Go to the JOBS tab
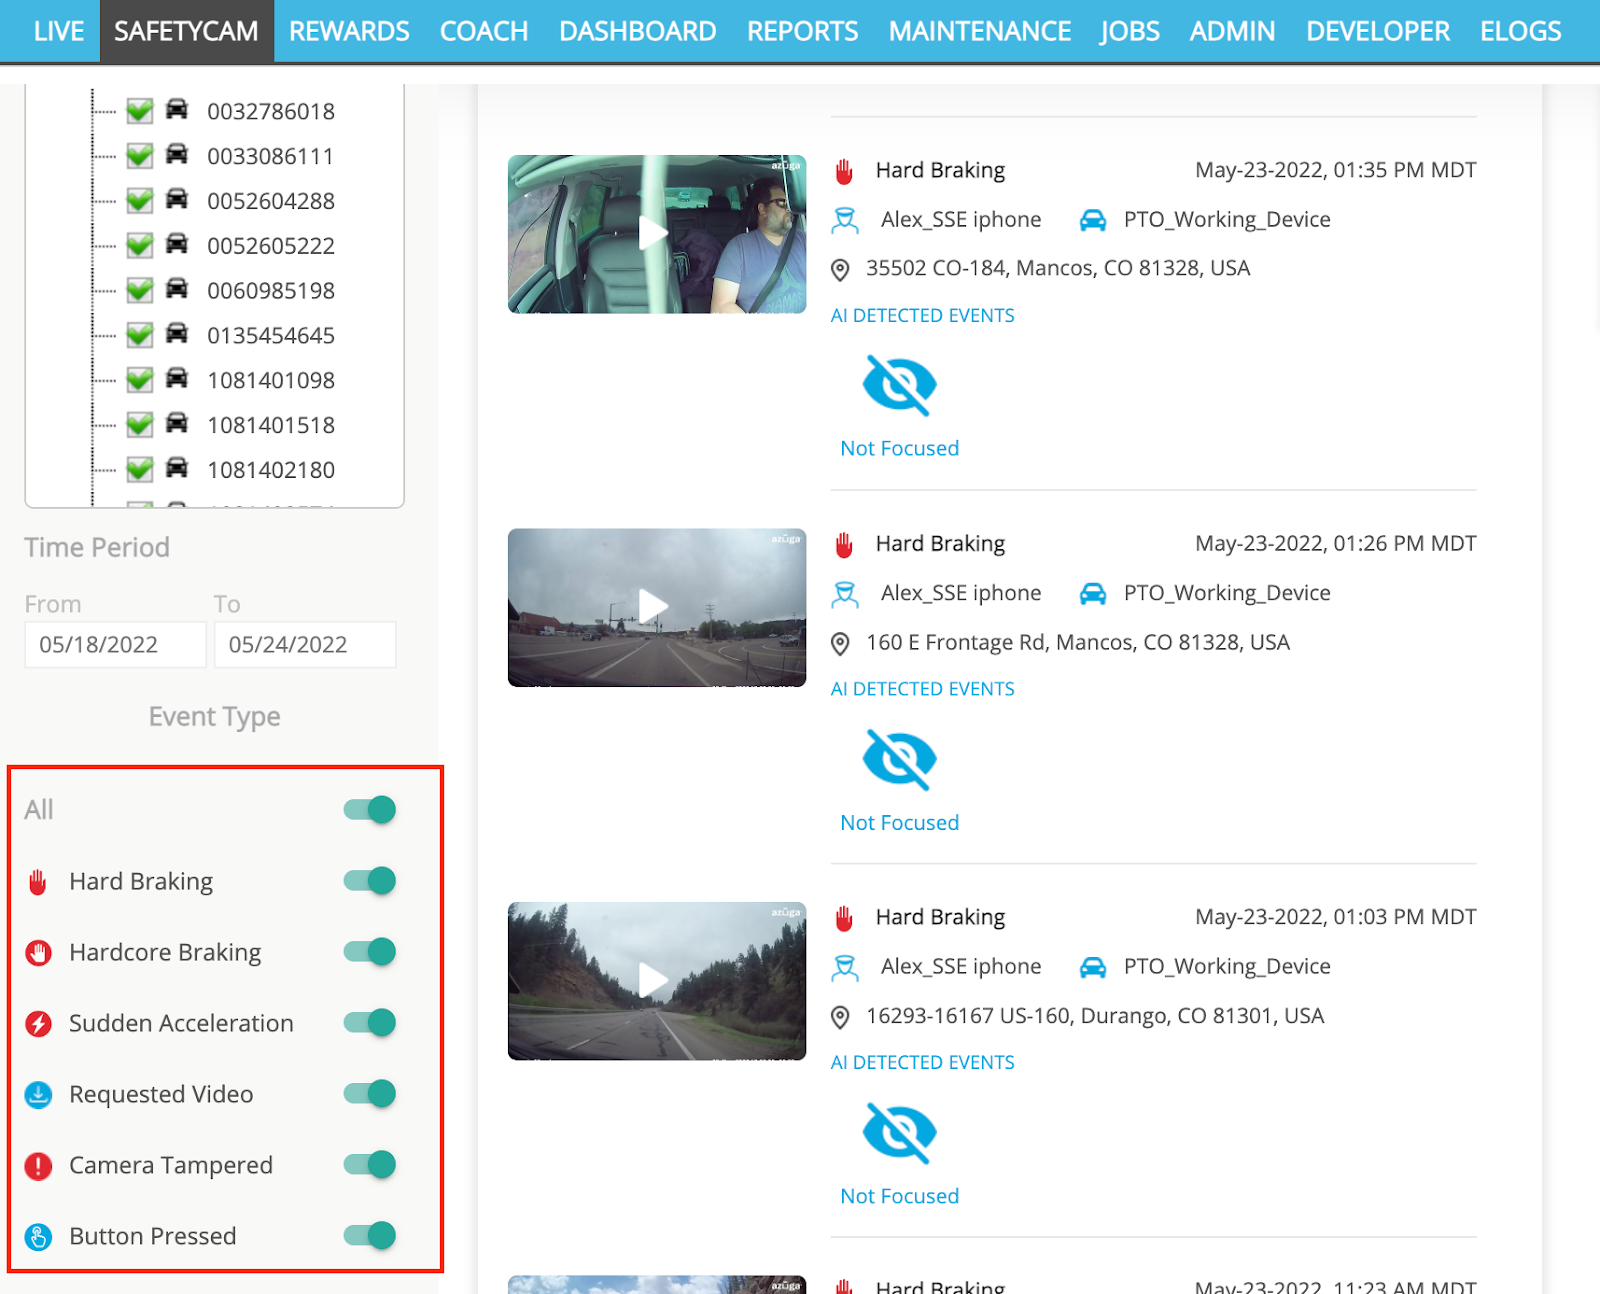1600x1294 pixels. pos(1130,31)
